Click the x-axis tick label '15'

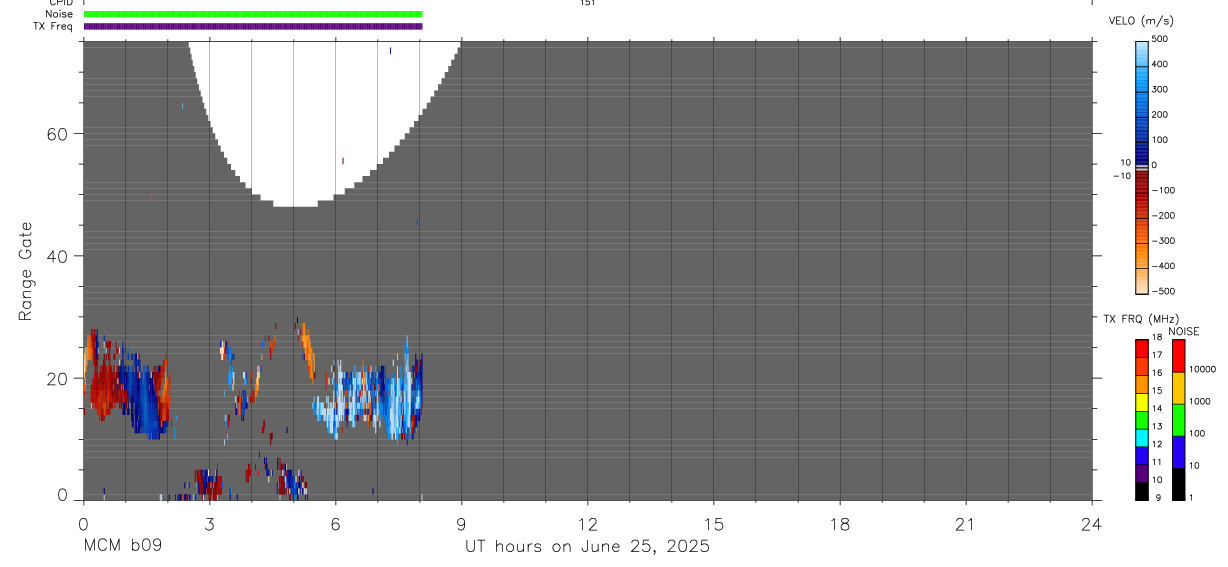click(x=713, y=523)
